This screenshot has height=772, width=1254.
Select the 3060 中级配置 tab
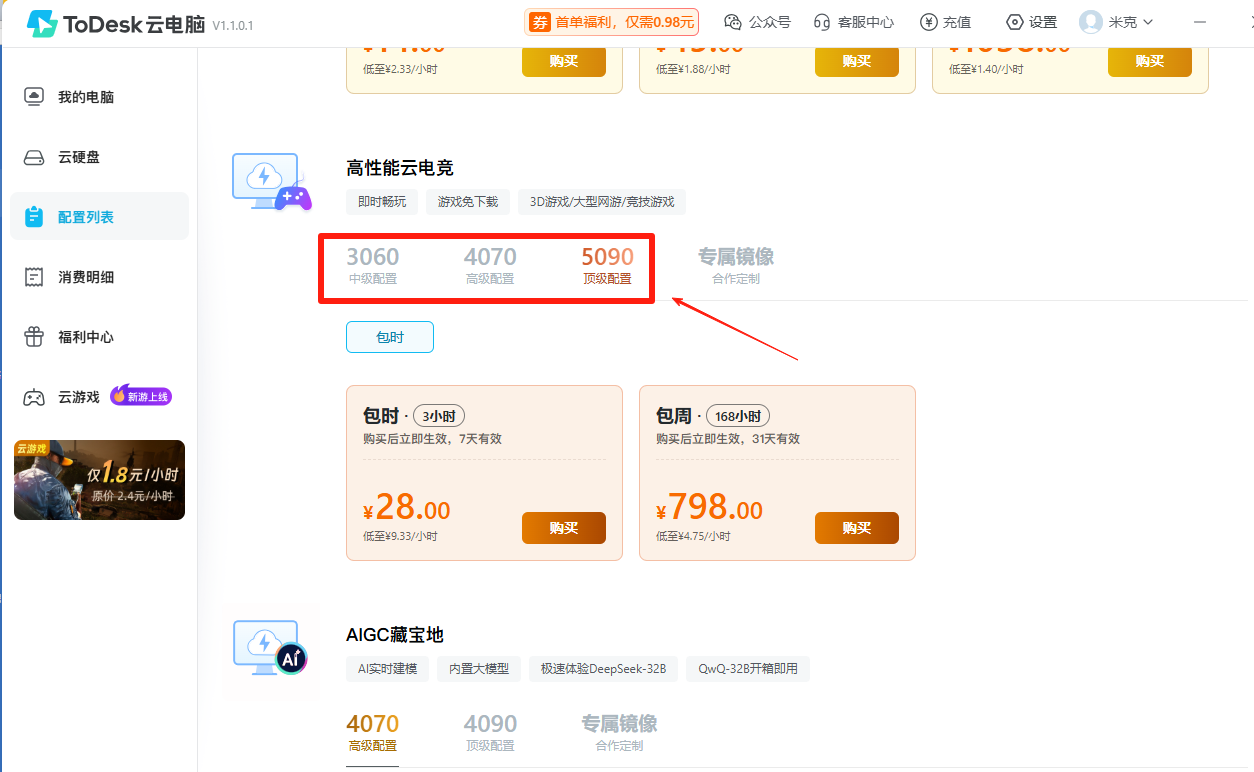coord(373,265)
